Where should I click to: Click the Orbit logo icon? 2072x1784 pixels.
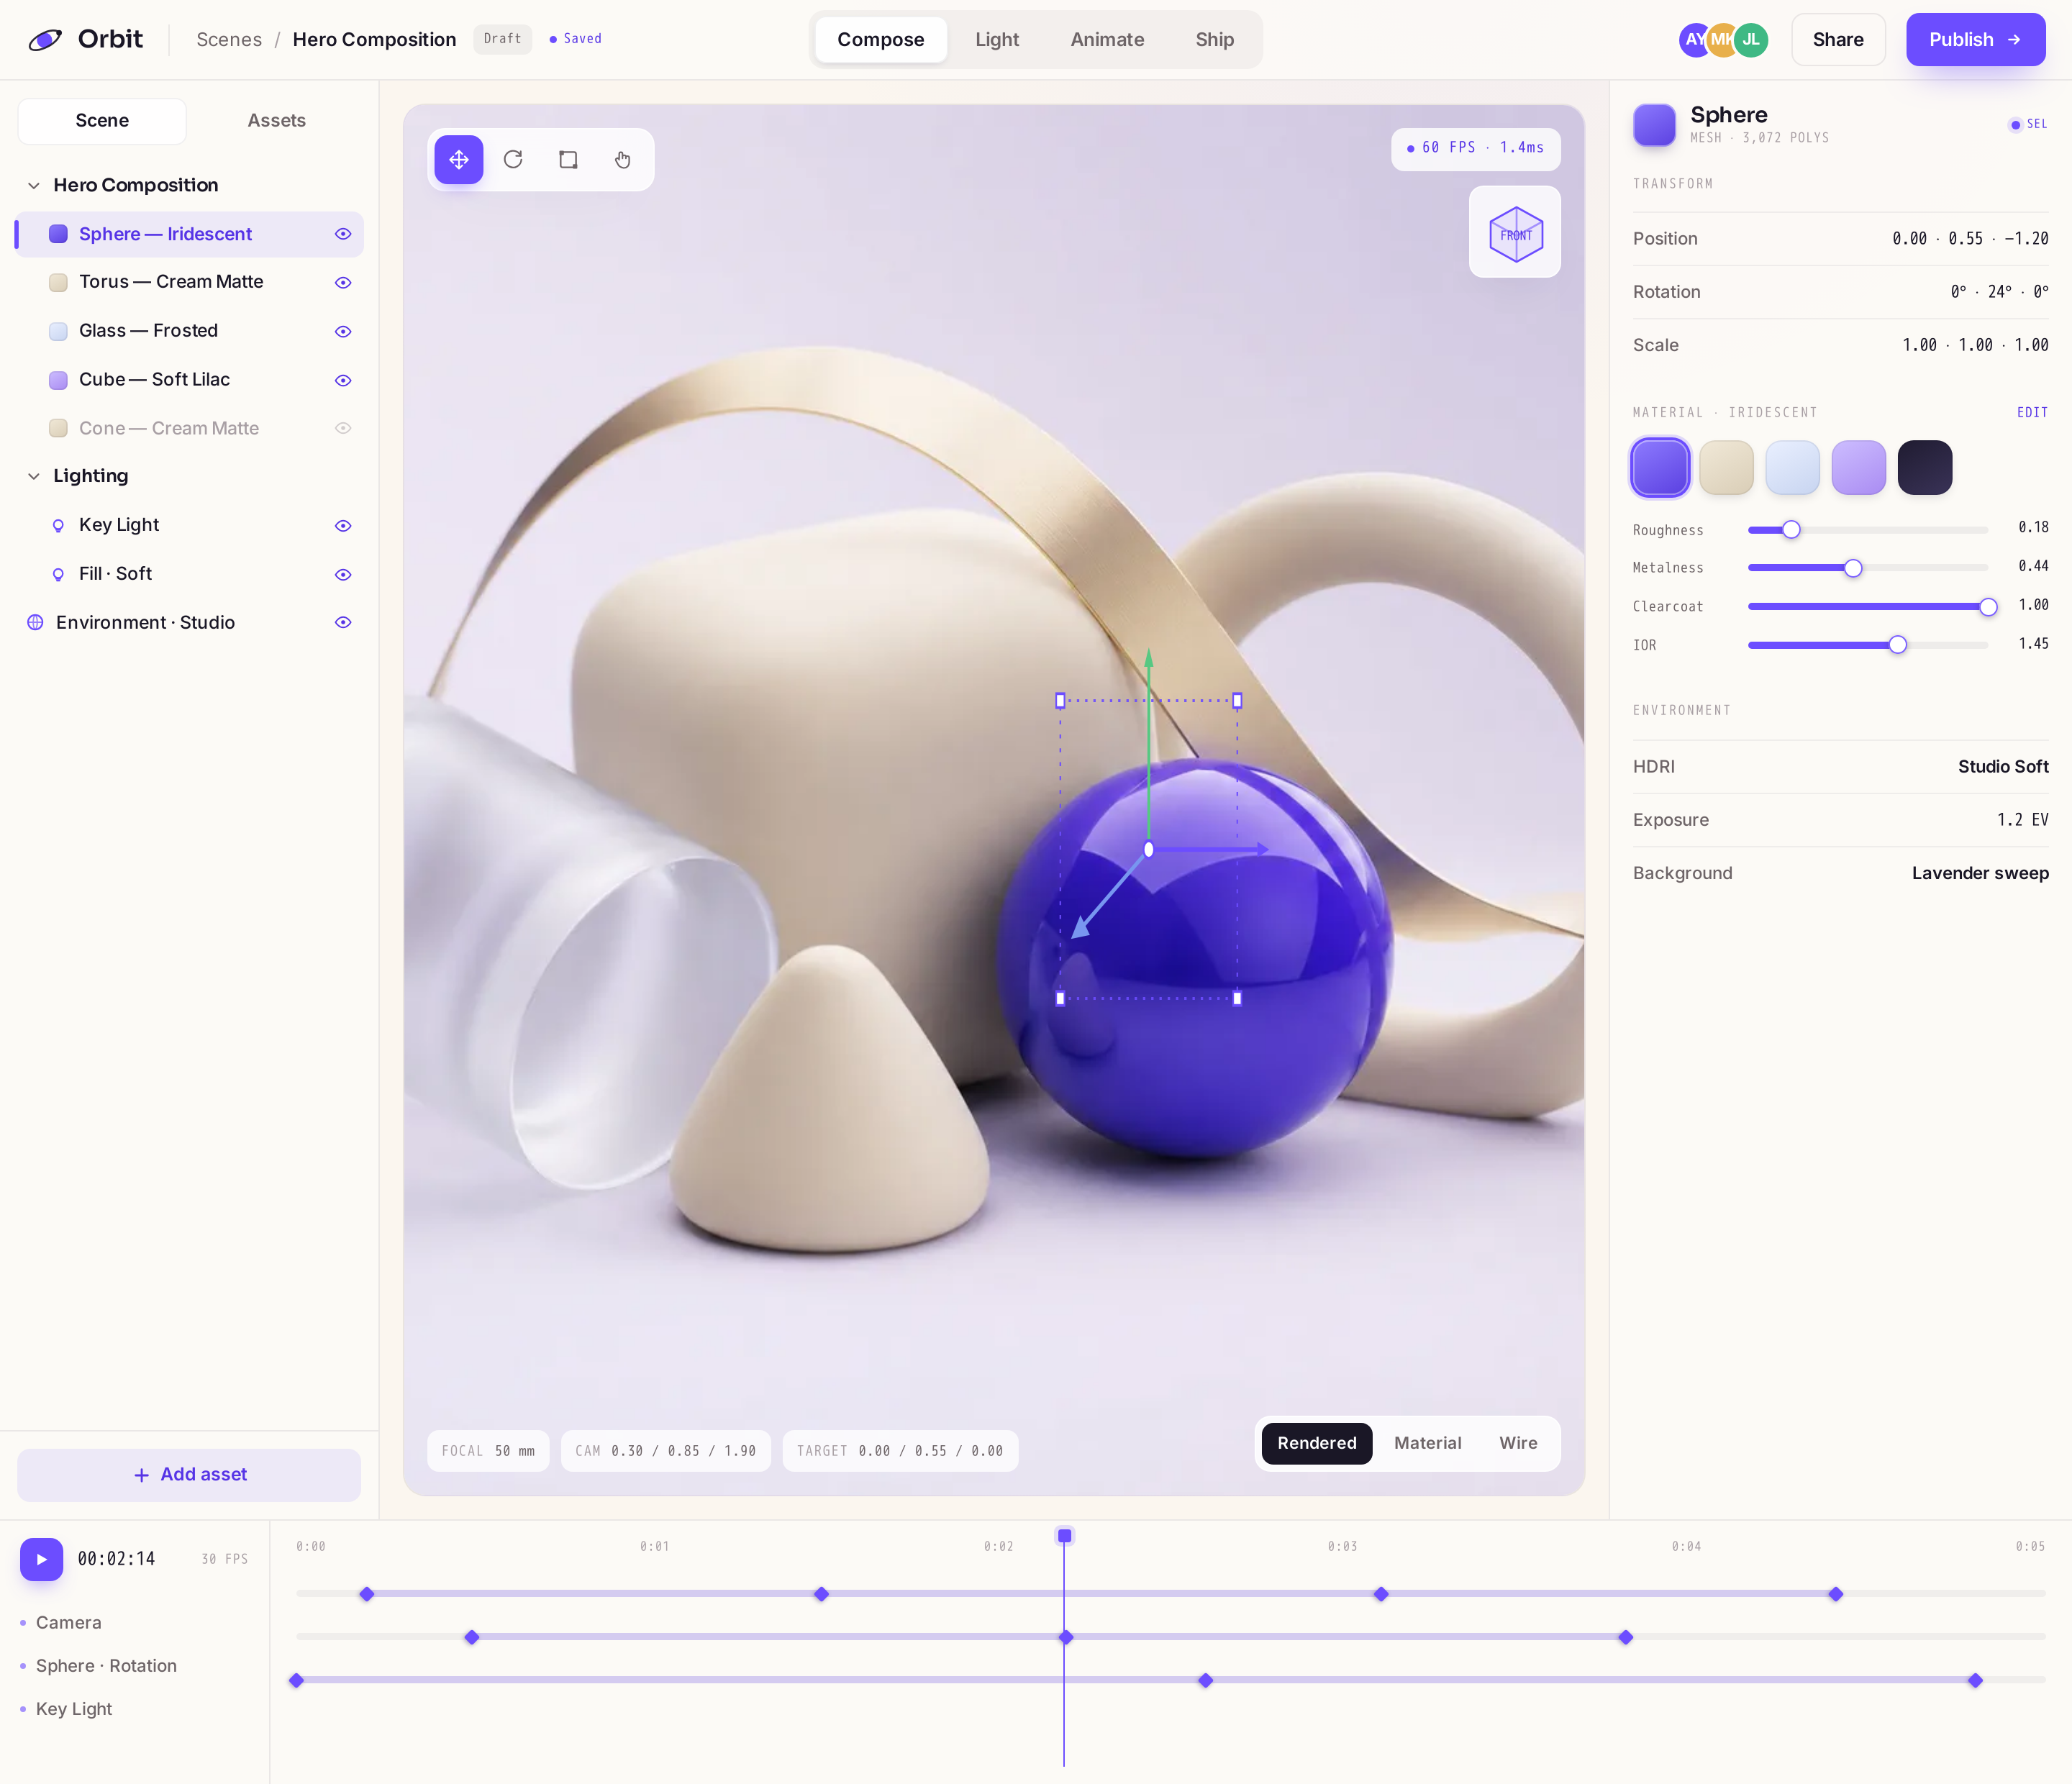click(45, 40)
